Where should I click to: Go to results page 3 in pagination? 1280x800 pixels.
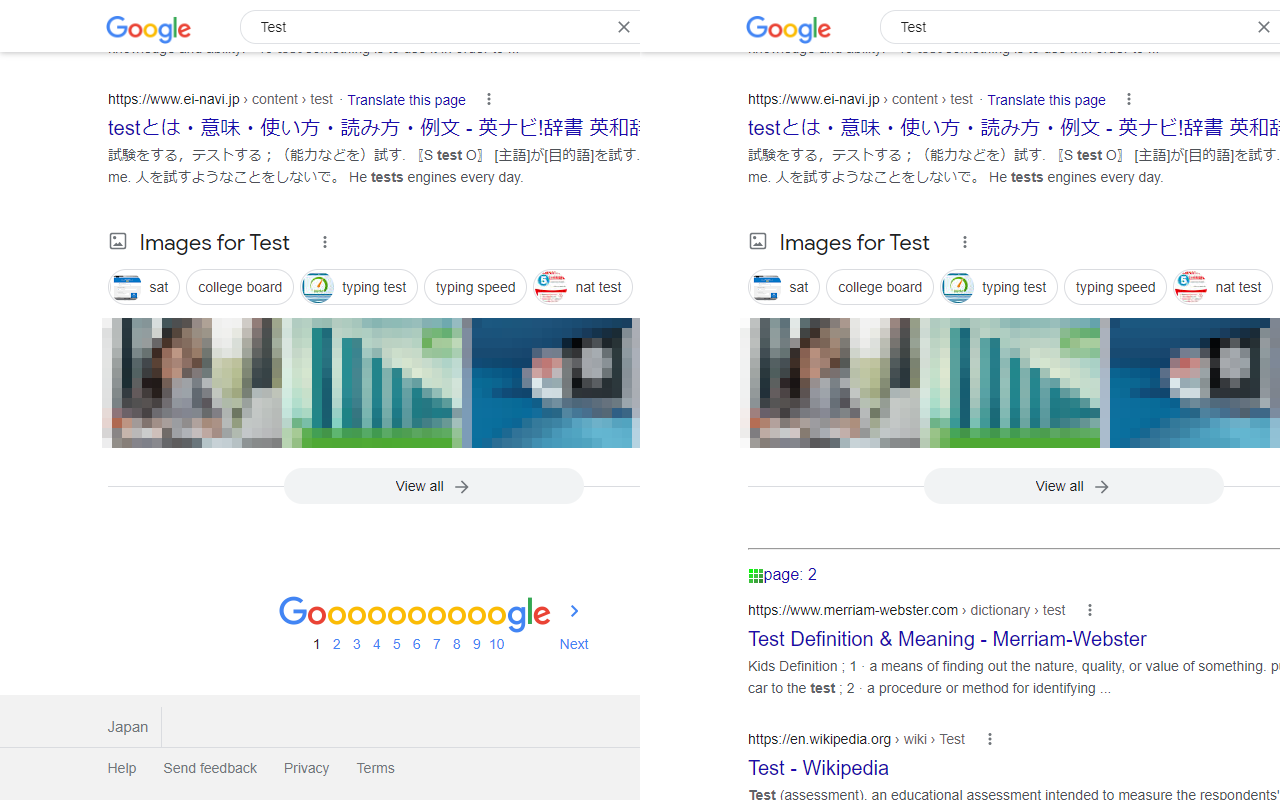pos(357,644)
